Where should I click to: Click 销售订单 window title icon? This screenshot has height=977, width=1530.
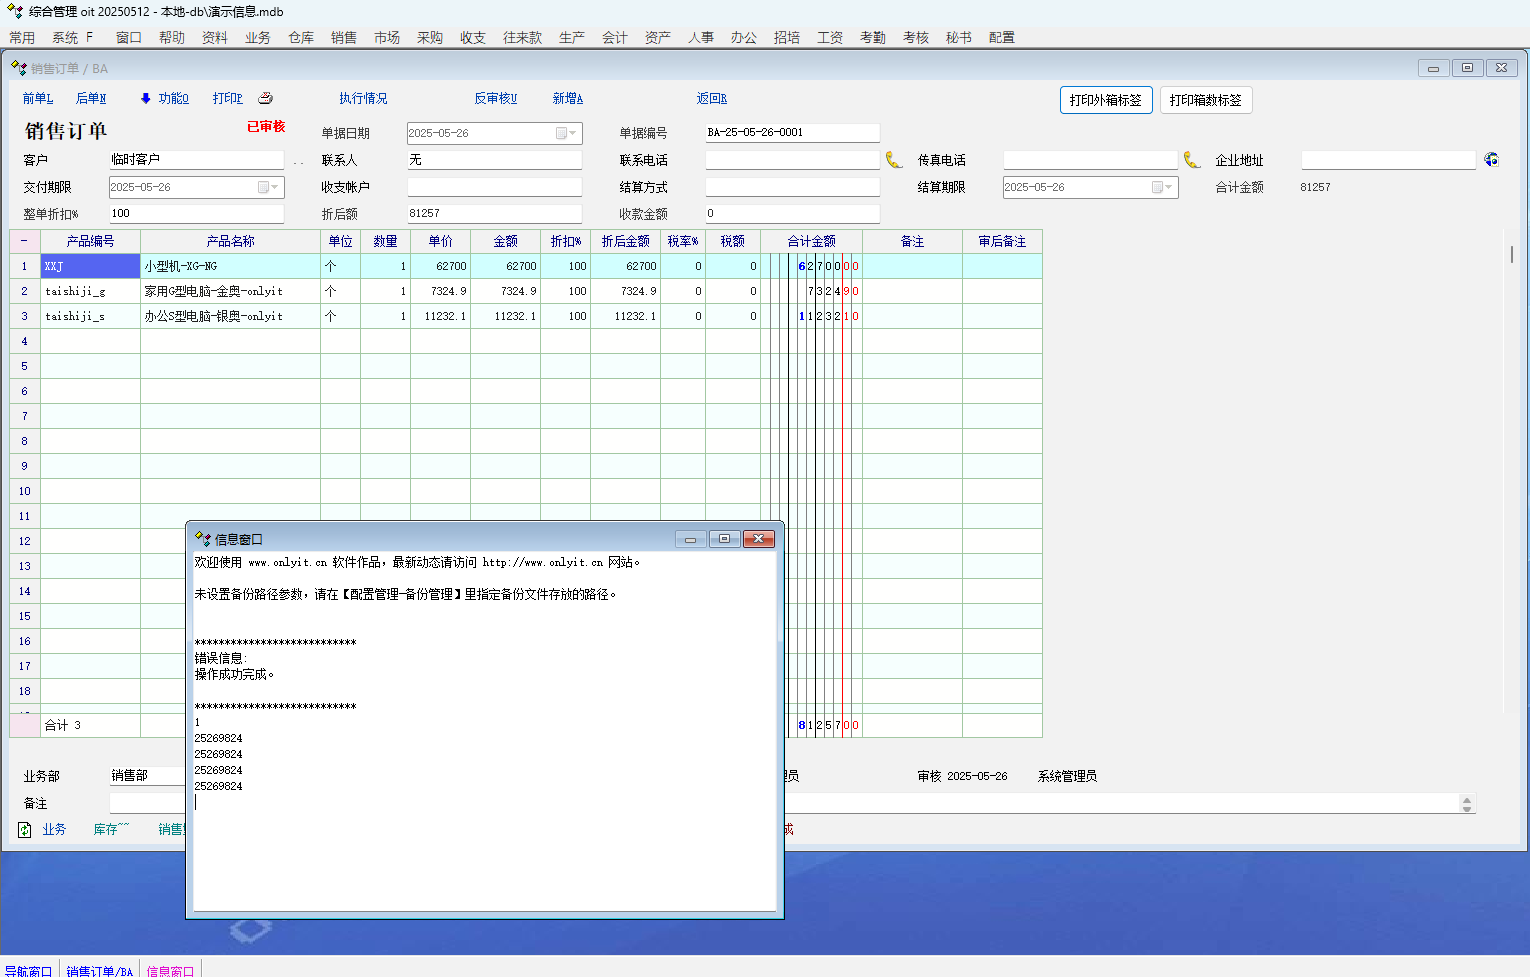point(18,68)
